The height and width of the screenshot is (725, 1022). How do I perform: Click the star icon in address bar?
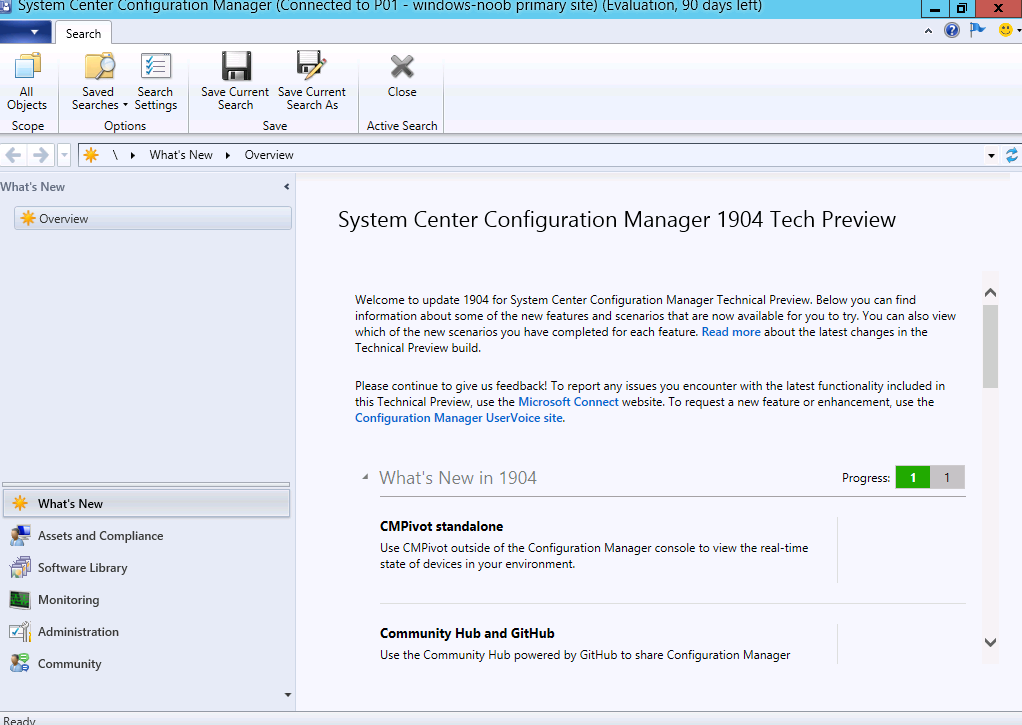click(91, 155)
